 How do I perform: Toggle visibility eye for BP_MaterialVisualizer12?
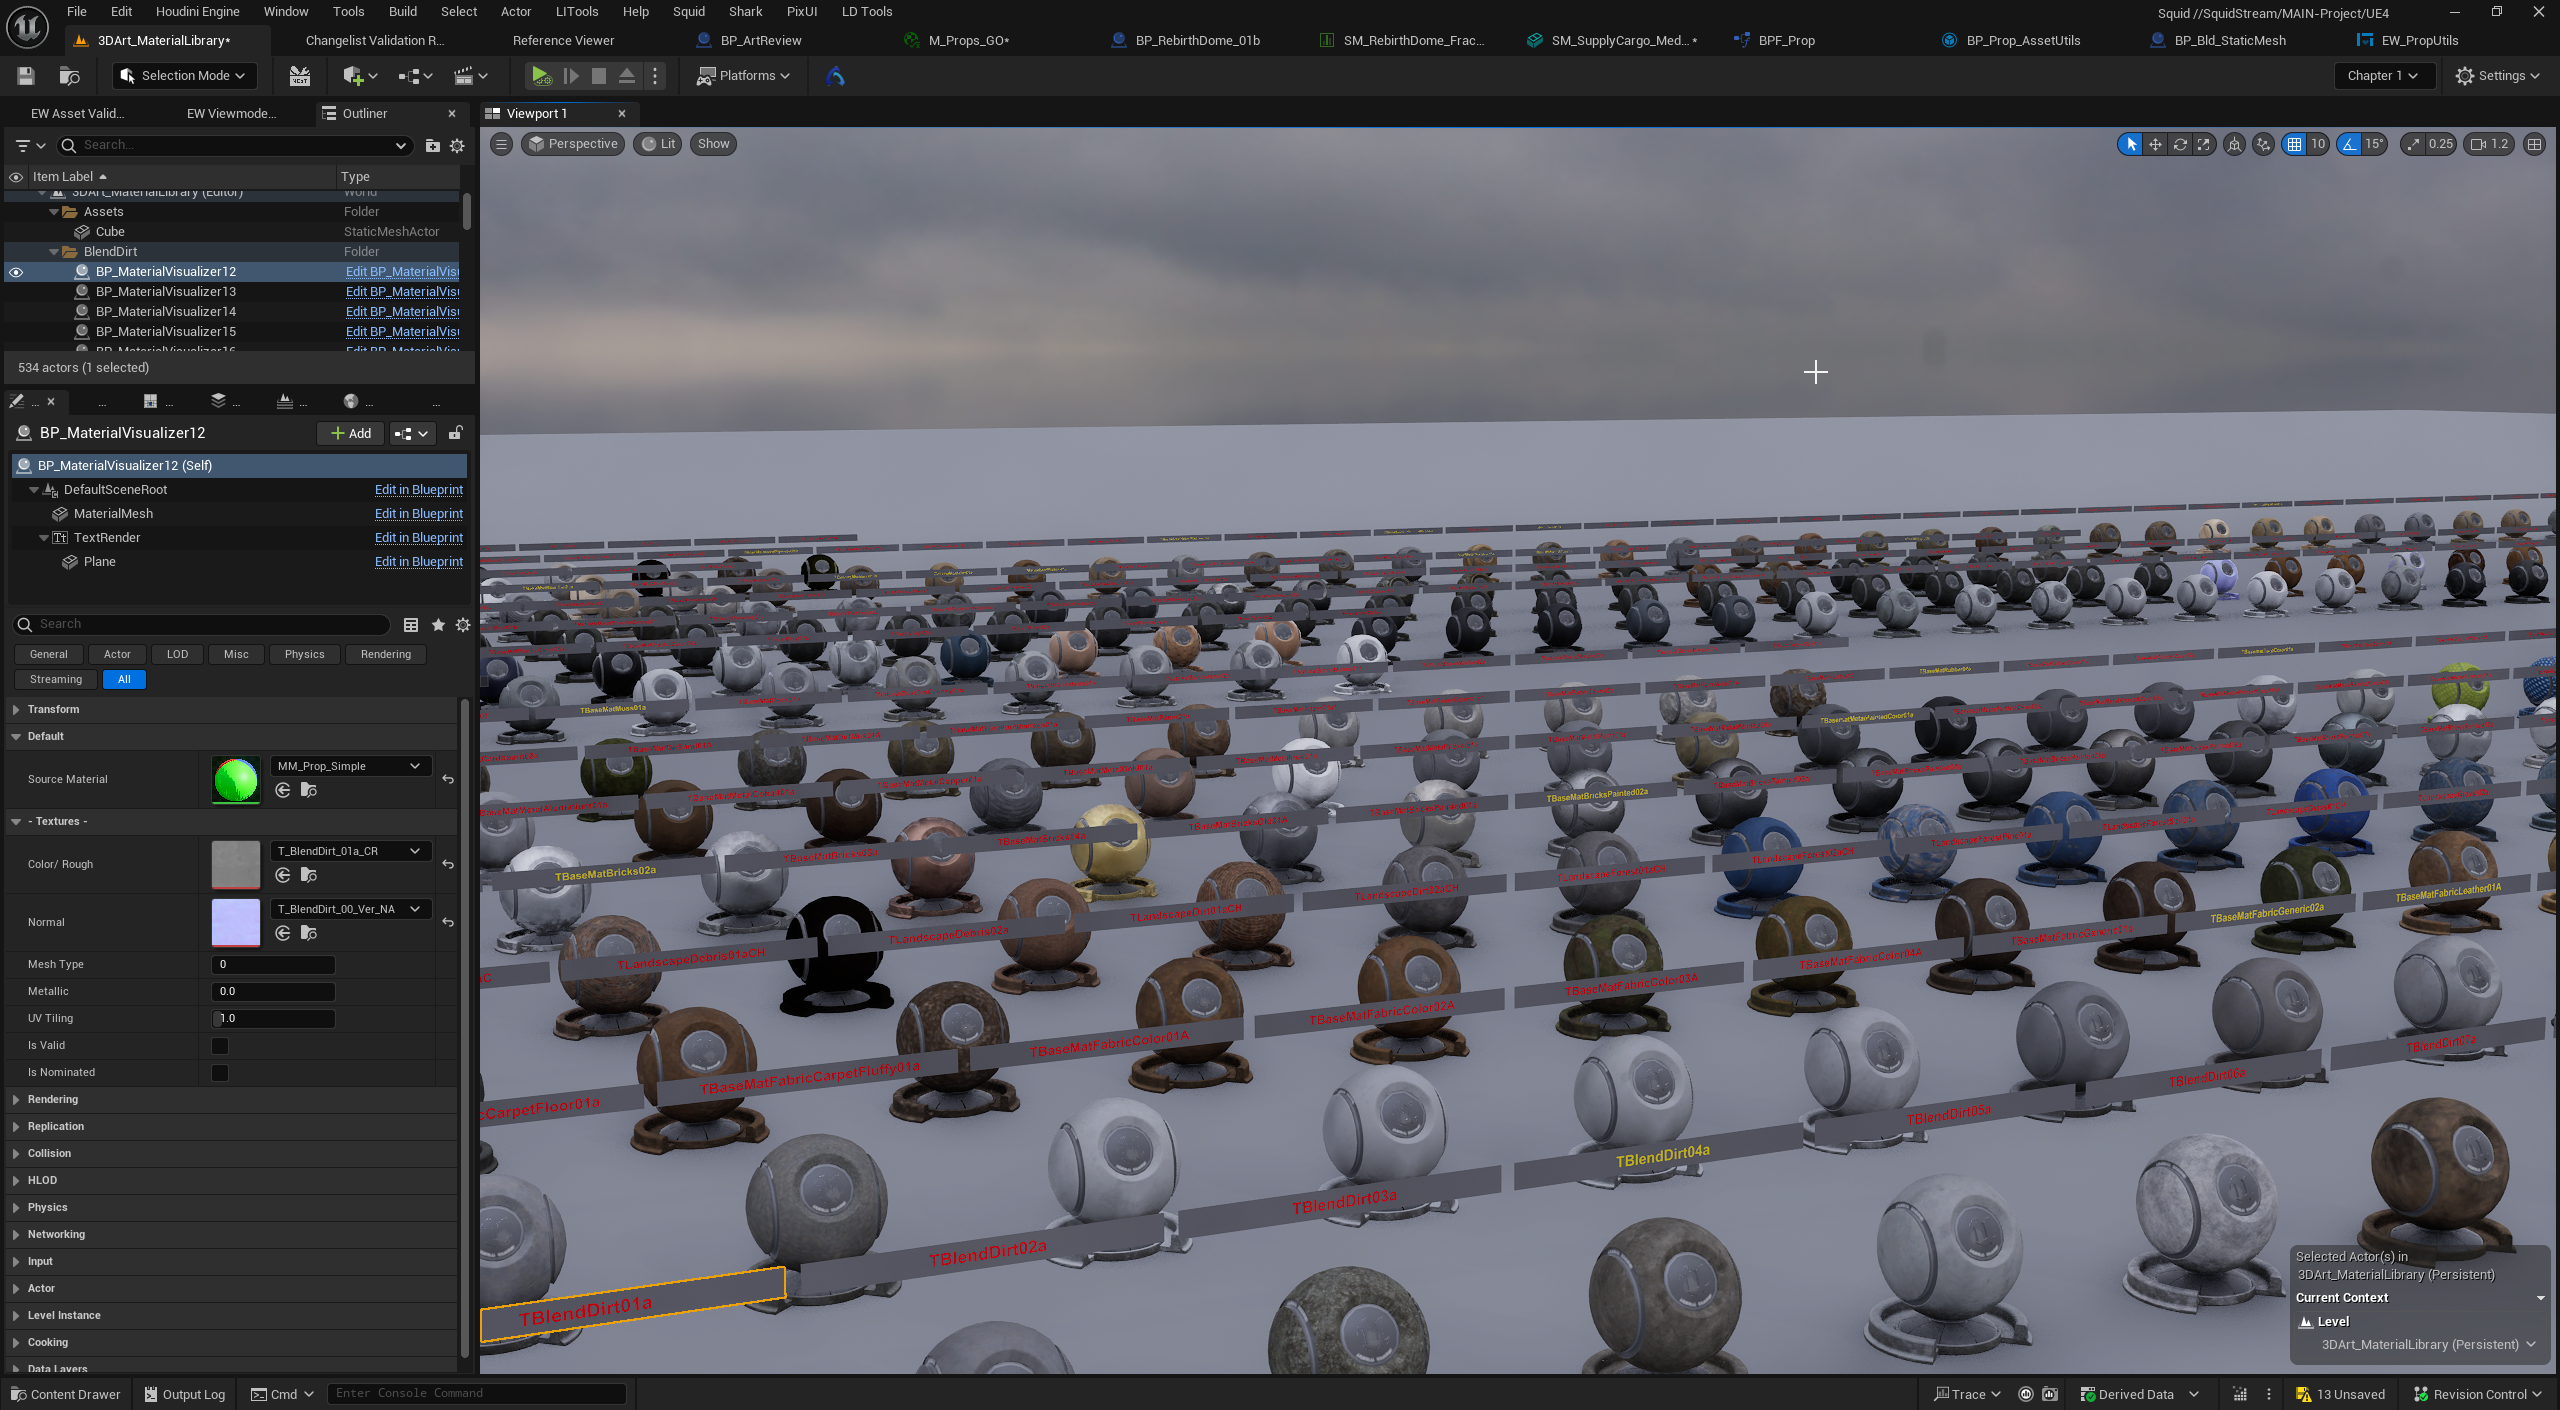click(16, 272)
